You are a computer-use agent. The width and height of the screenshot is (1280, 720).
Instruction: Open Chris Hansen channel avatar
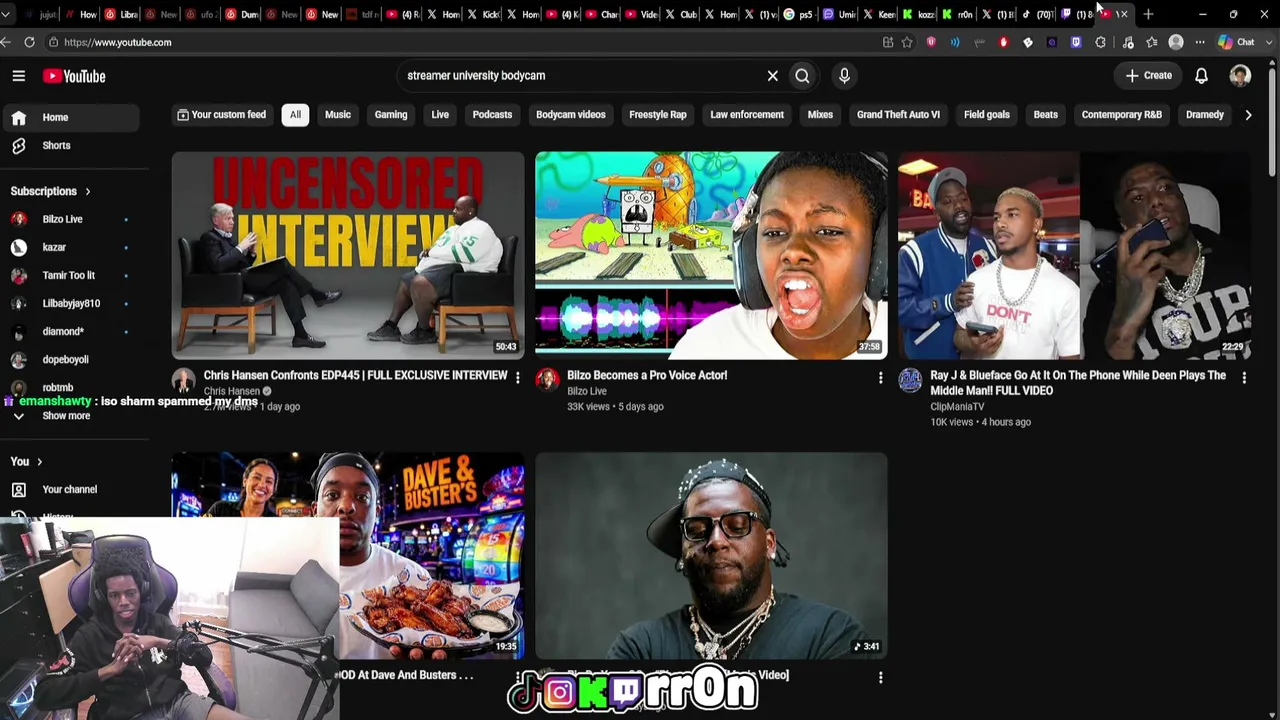point(183,380)
